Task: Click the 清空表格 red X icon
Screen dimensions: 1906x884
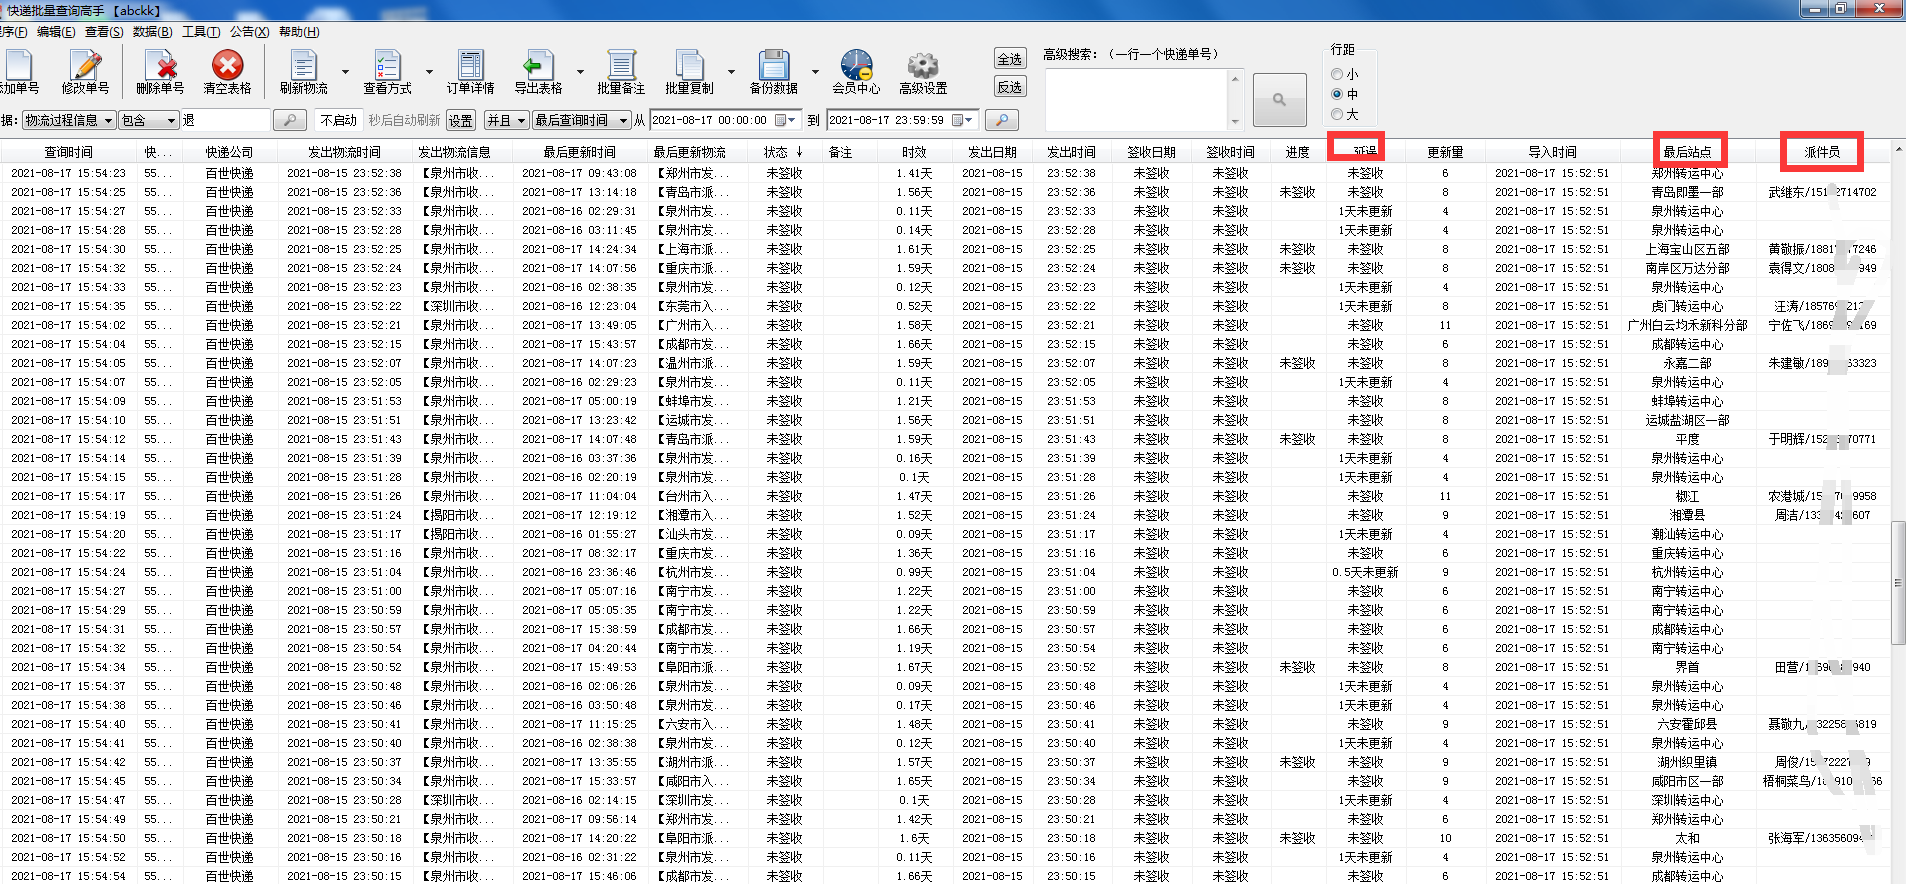Action: coord(227,66)
